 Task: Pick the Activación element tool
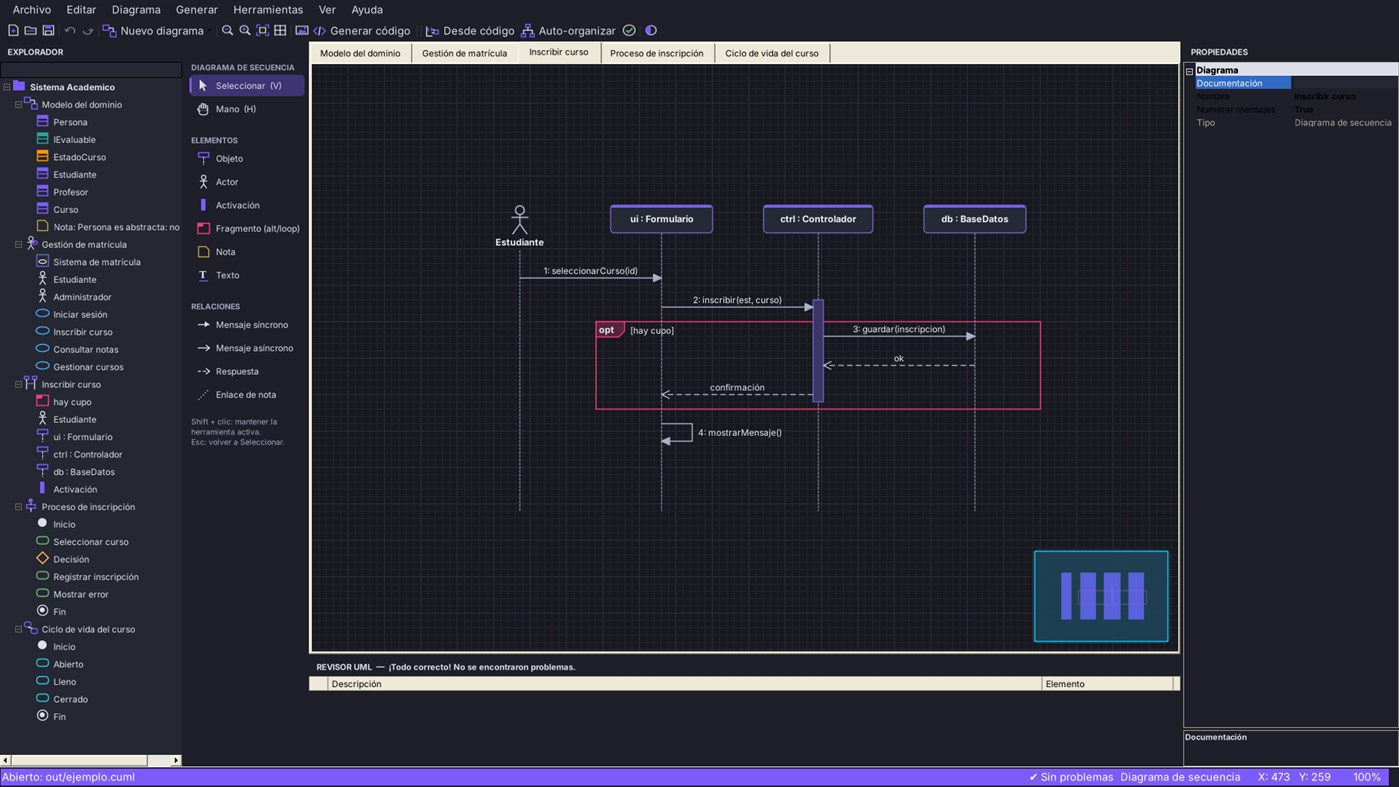[246, 205]
